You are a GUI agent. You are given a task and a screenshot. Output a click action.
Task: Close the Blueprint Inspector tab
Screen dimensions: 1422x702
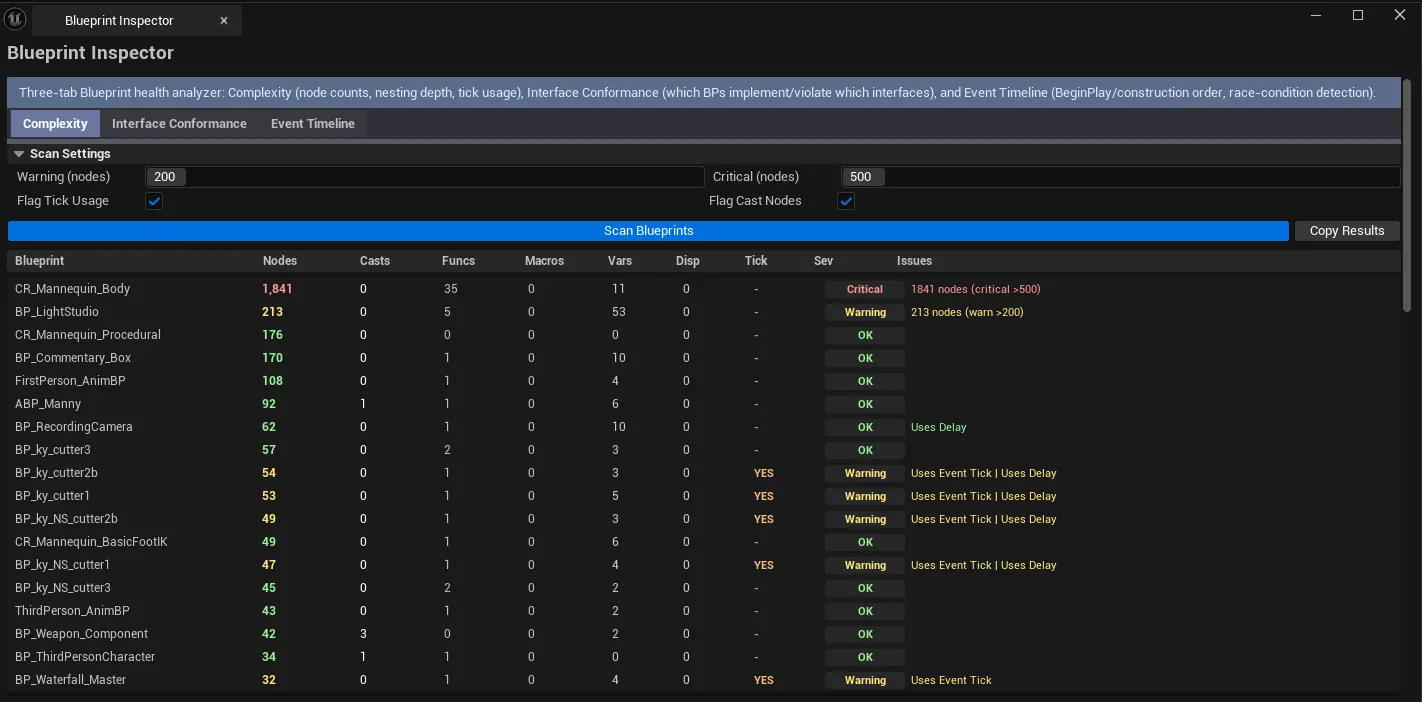pos(224,21)
